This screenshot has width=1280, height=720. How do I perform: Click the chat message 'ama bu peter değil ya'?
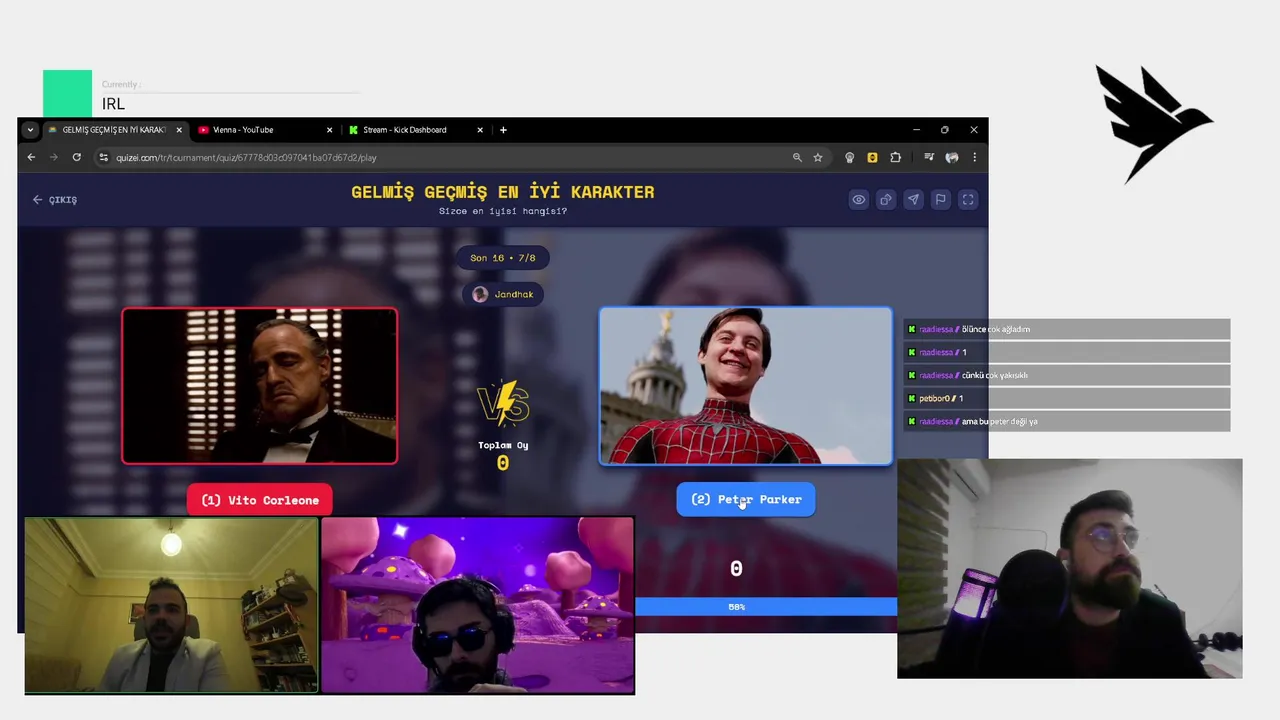pos(1067,421)
